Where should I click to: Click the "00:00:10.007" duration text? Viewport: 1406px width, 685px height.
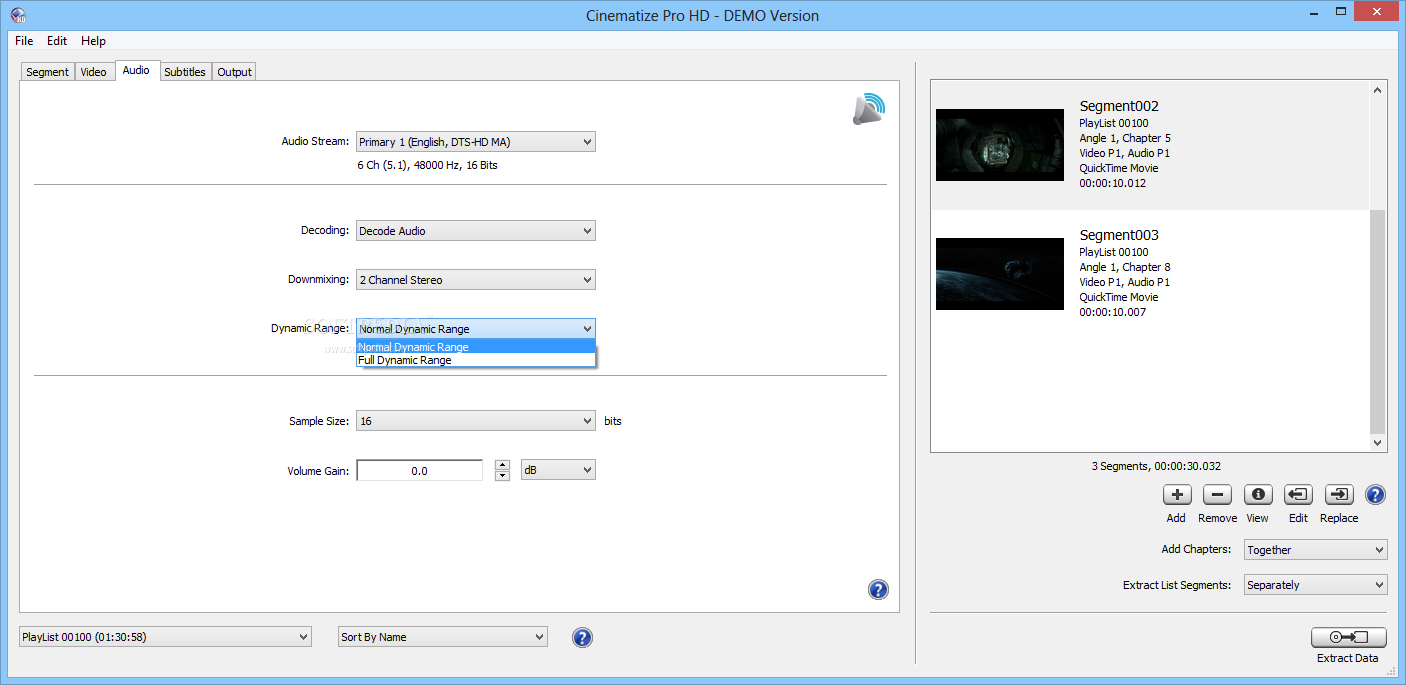1113,312
